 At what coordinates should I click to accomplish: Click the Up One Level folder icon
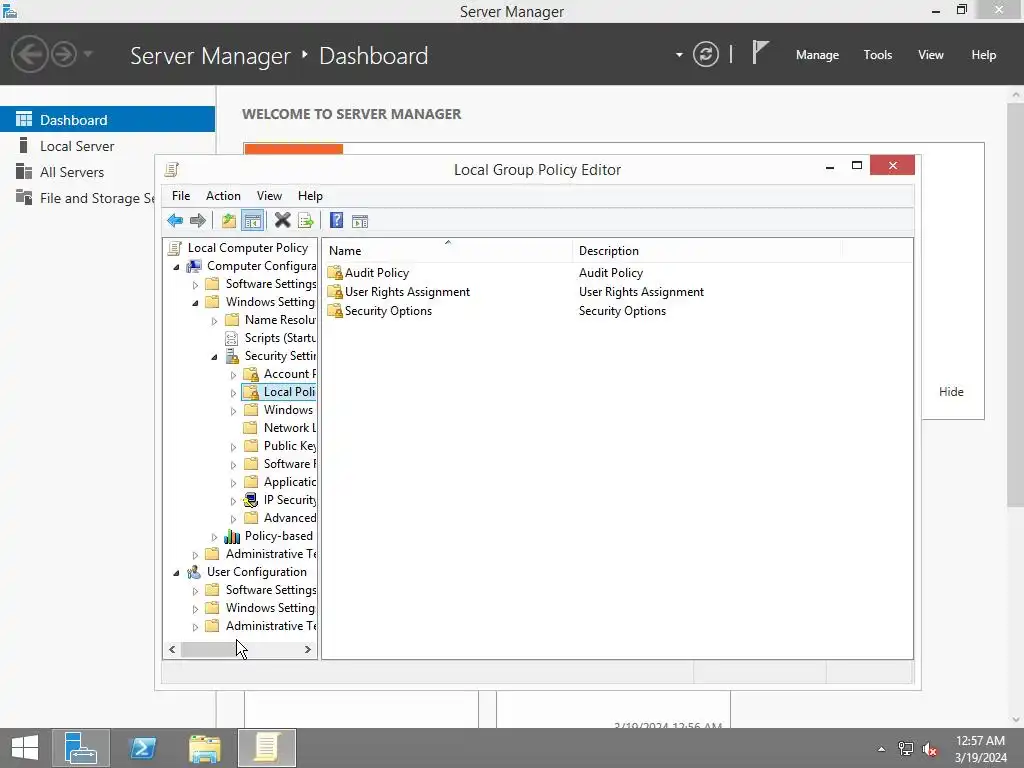[229, 221]
